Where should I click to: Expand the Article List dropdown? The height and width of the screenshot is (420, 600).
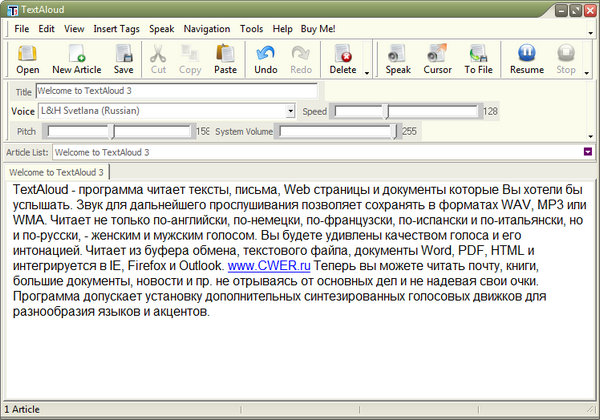(588, 152)
